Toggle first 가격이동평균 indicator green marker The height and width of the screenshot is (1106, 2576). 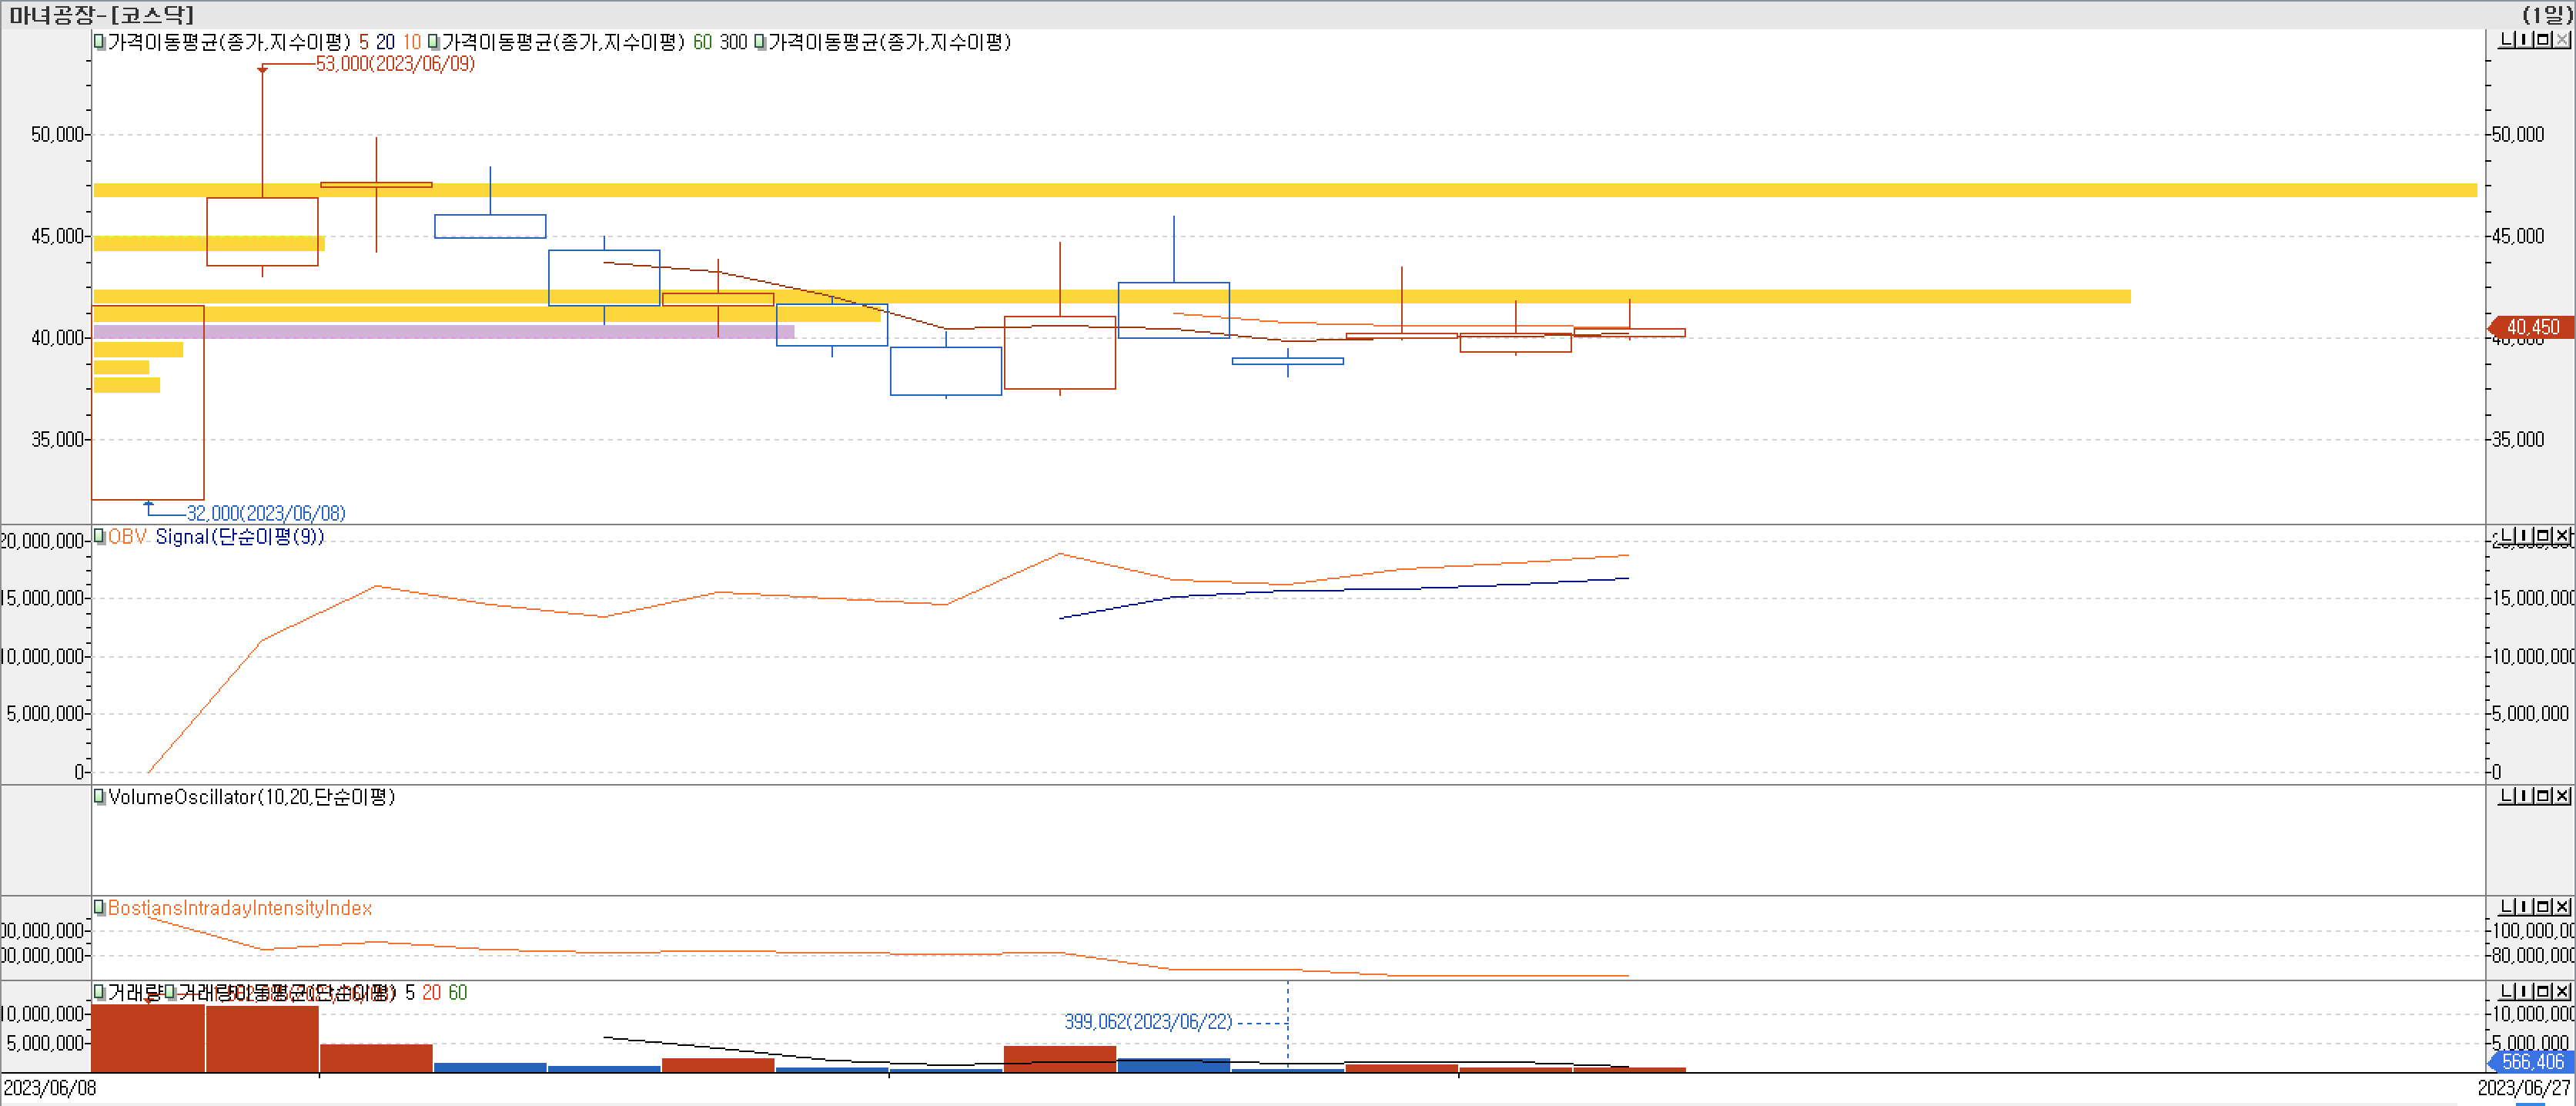pos(99,42)
